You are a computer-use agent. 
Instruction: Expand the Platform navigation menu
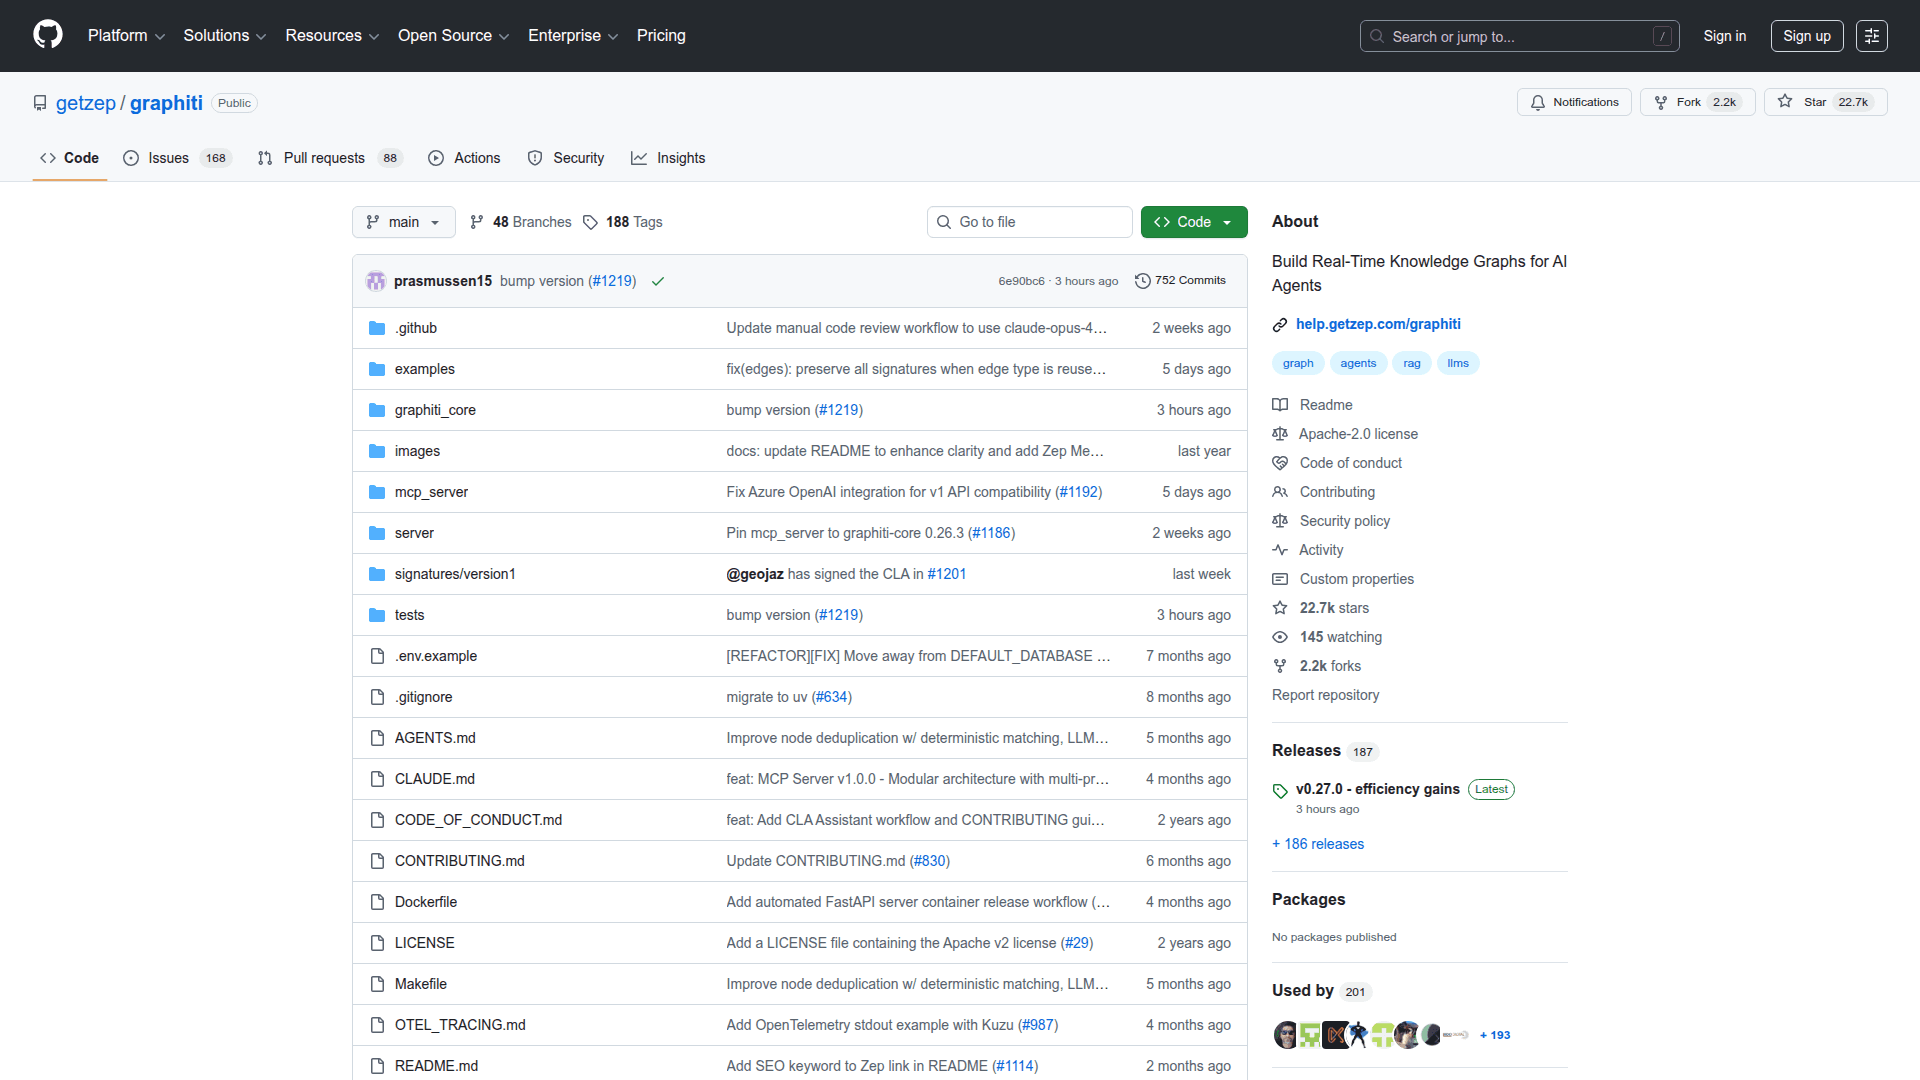[x=126, y=36]
